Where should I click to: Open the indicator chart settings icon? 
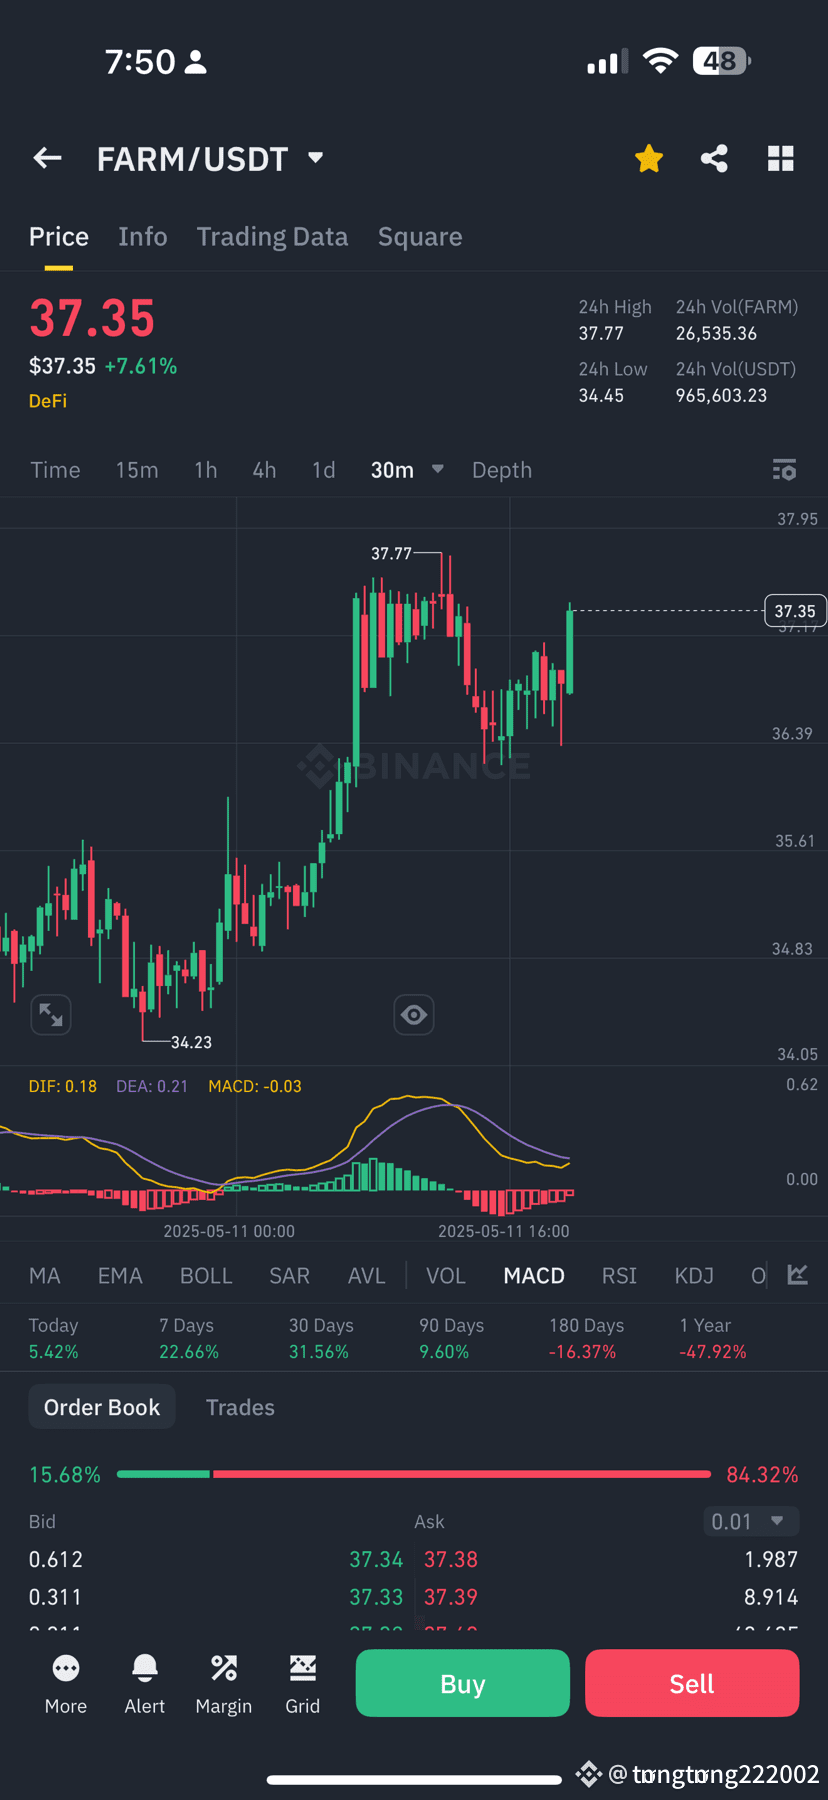(798, 1275)
